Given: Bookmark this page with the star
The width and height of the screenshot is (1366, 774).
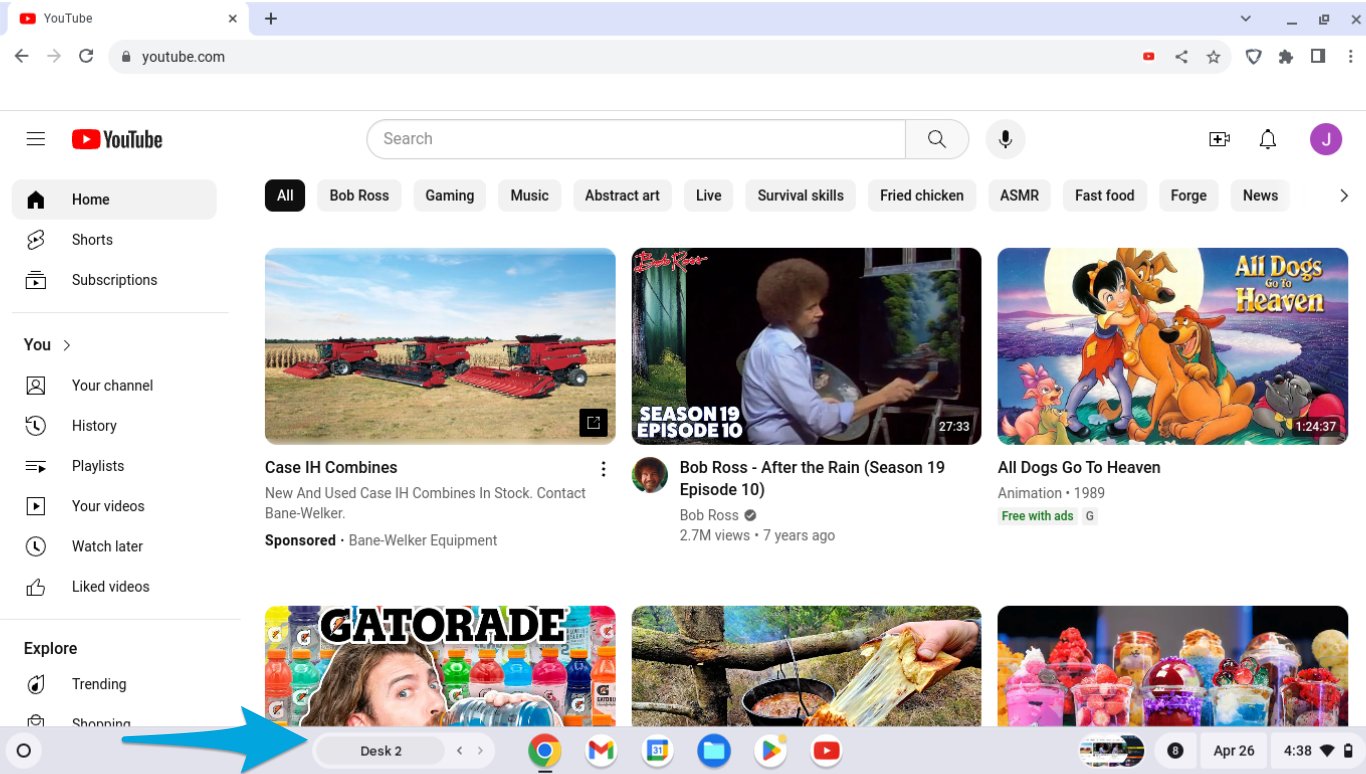Looking at the screenshot, I should point(1213,57).
